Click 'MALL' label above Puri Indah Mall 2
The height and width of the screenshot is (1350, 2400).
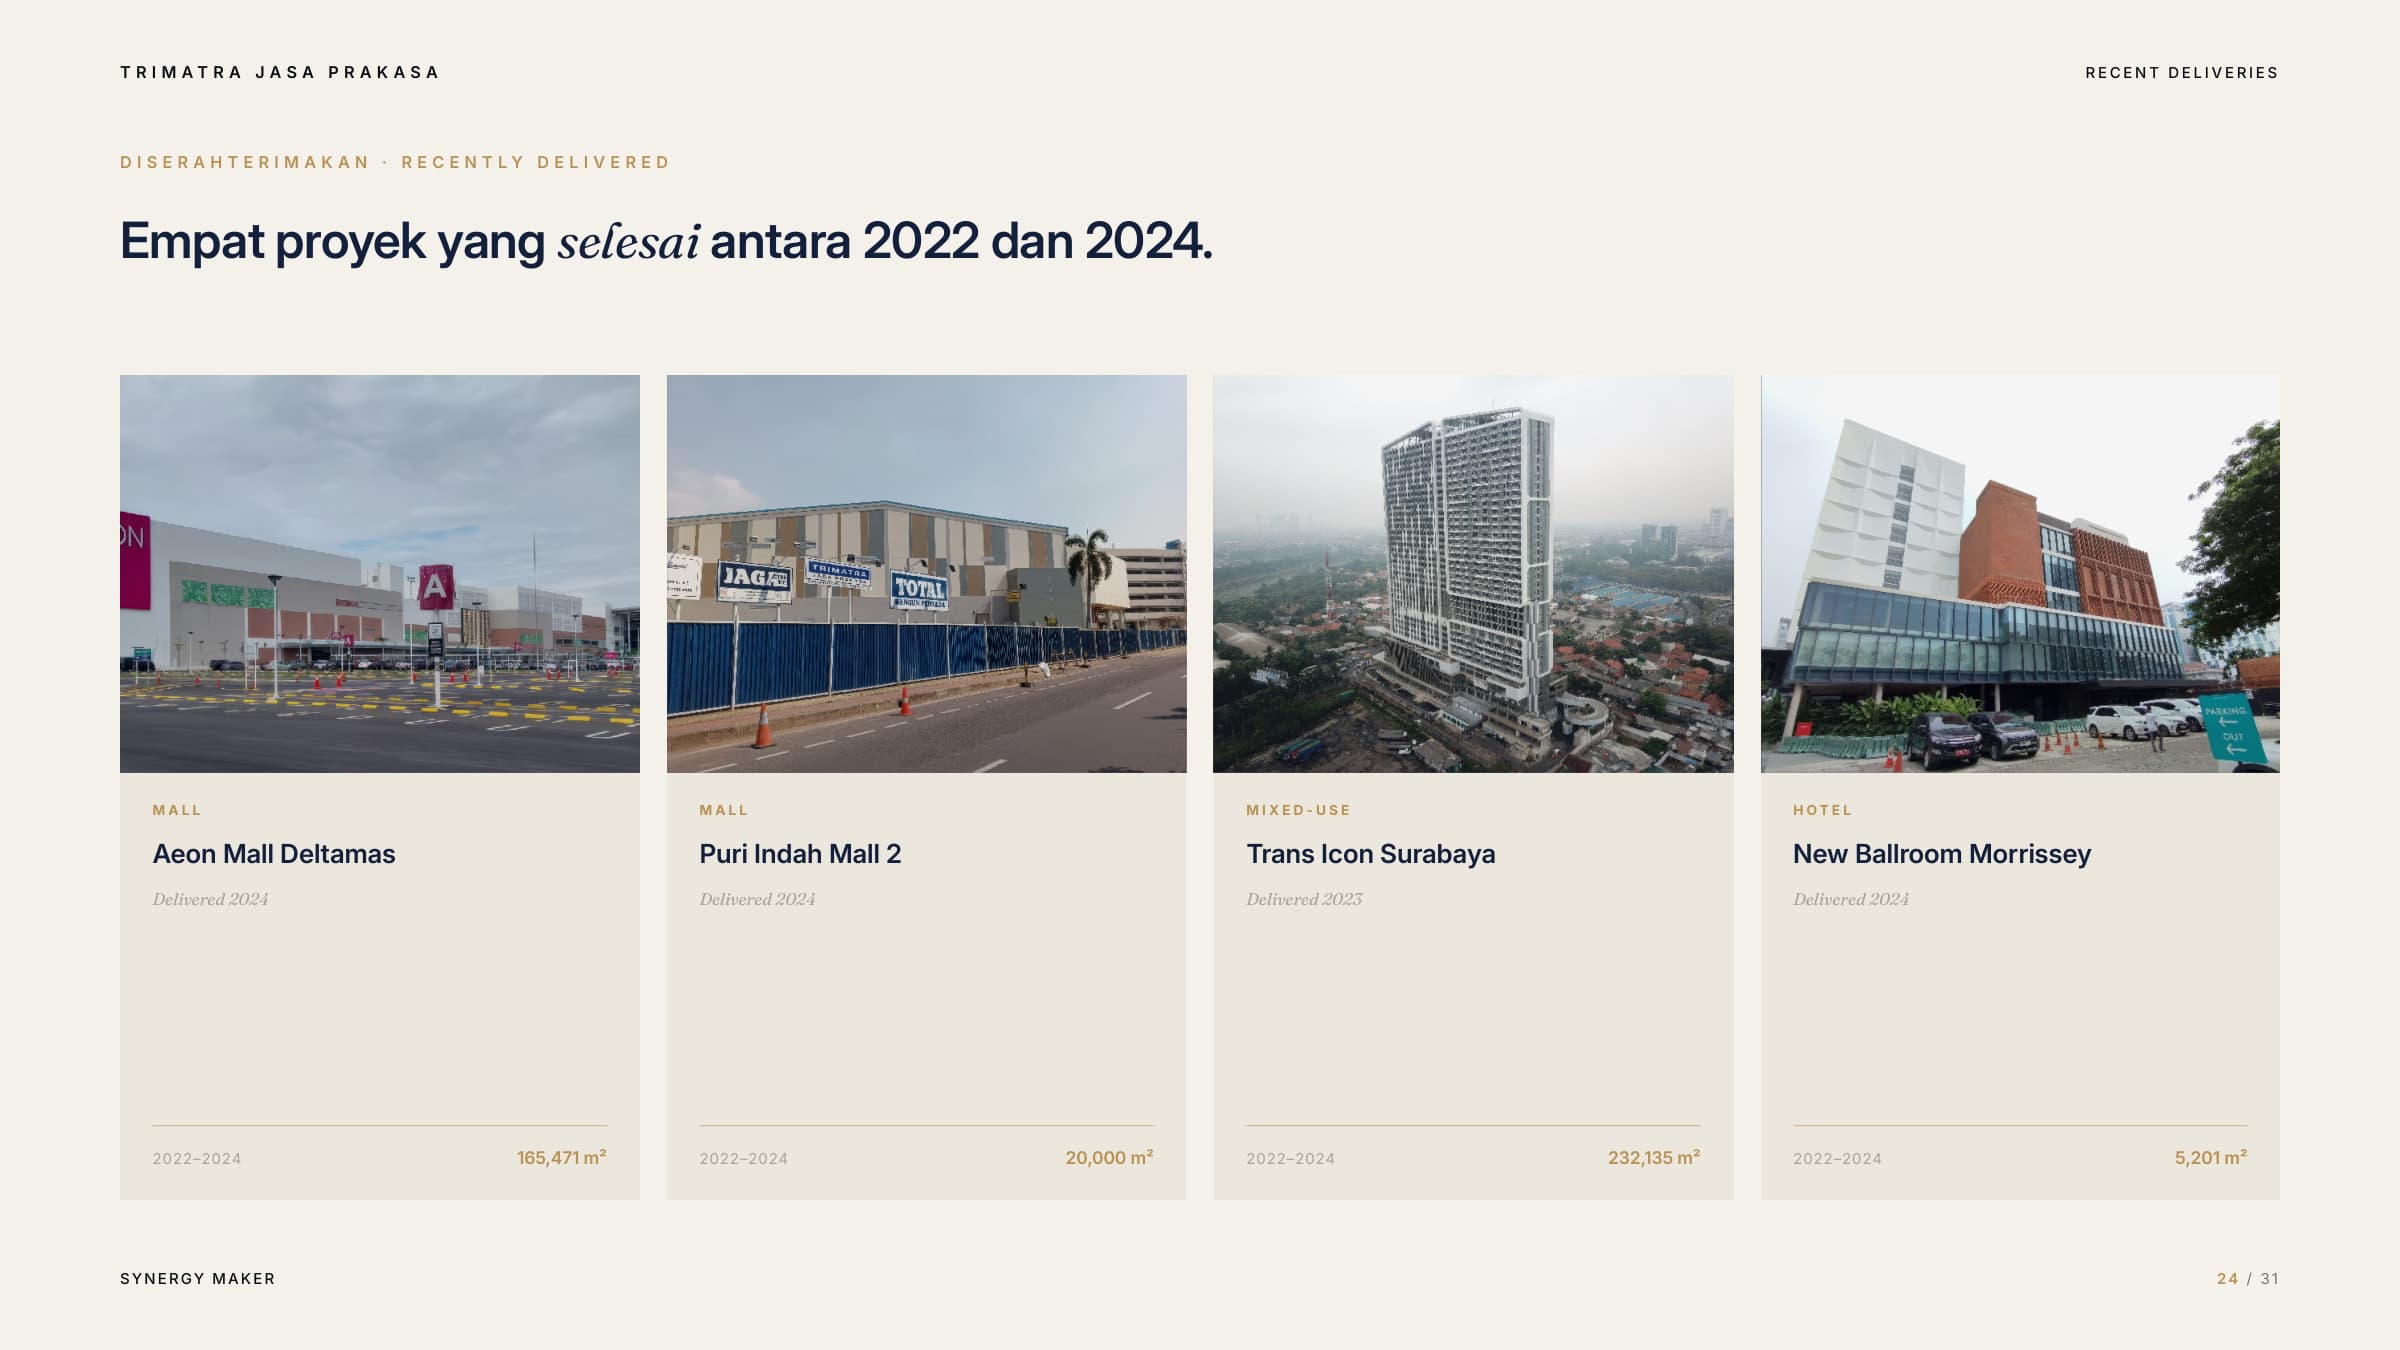(724, 810)
